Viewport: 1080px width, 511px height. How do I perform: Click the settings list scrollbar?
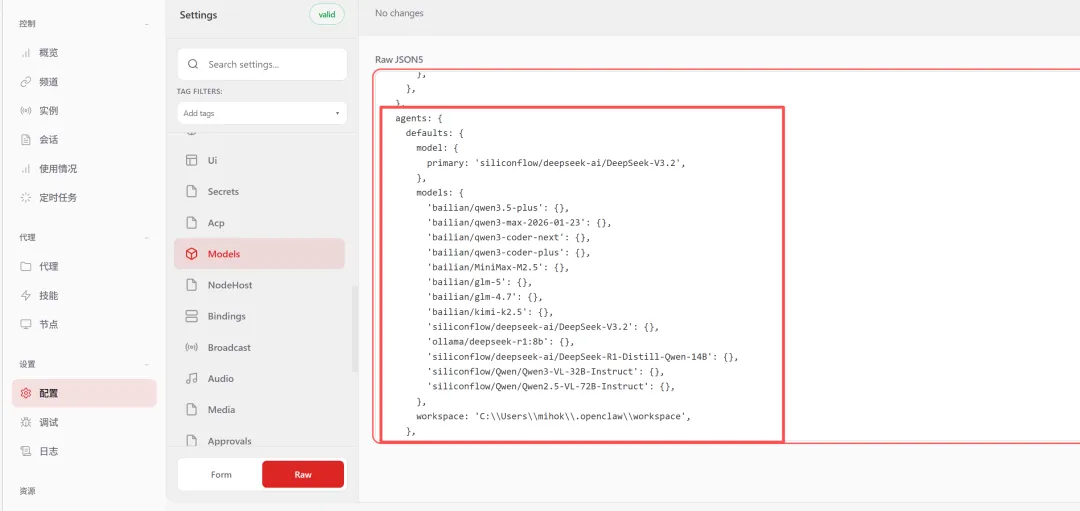pyautogui.click(x=355, y=329)
